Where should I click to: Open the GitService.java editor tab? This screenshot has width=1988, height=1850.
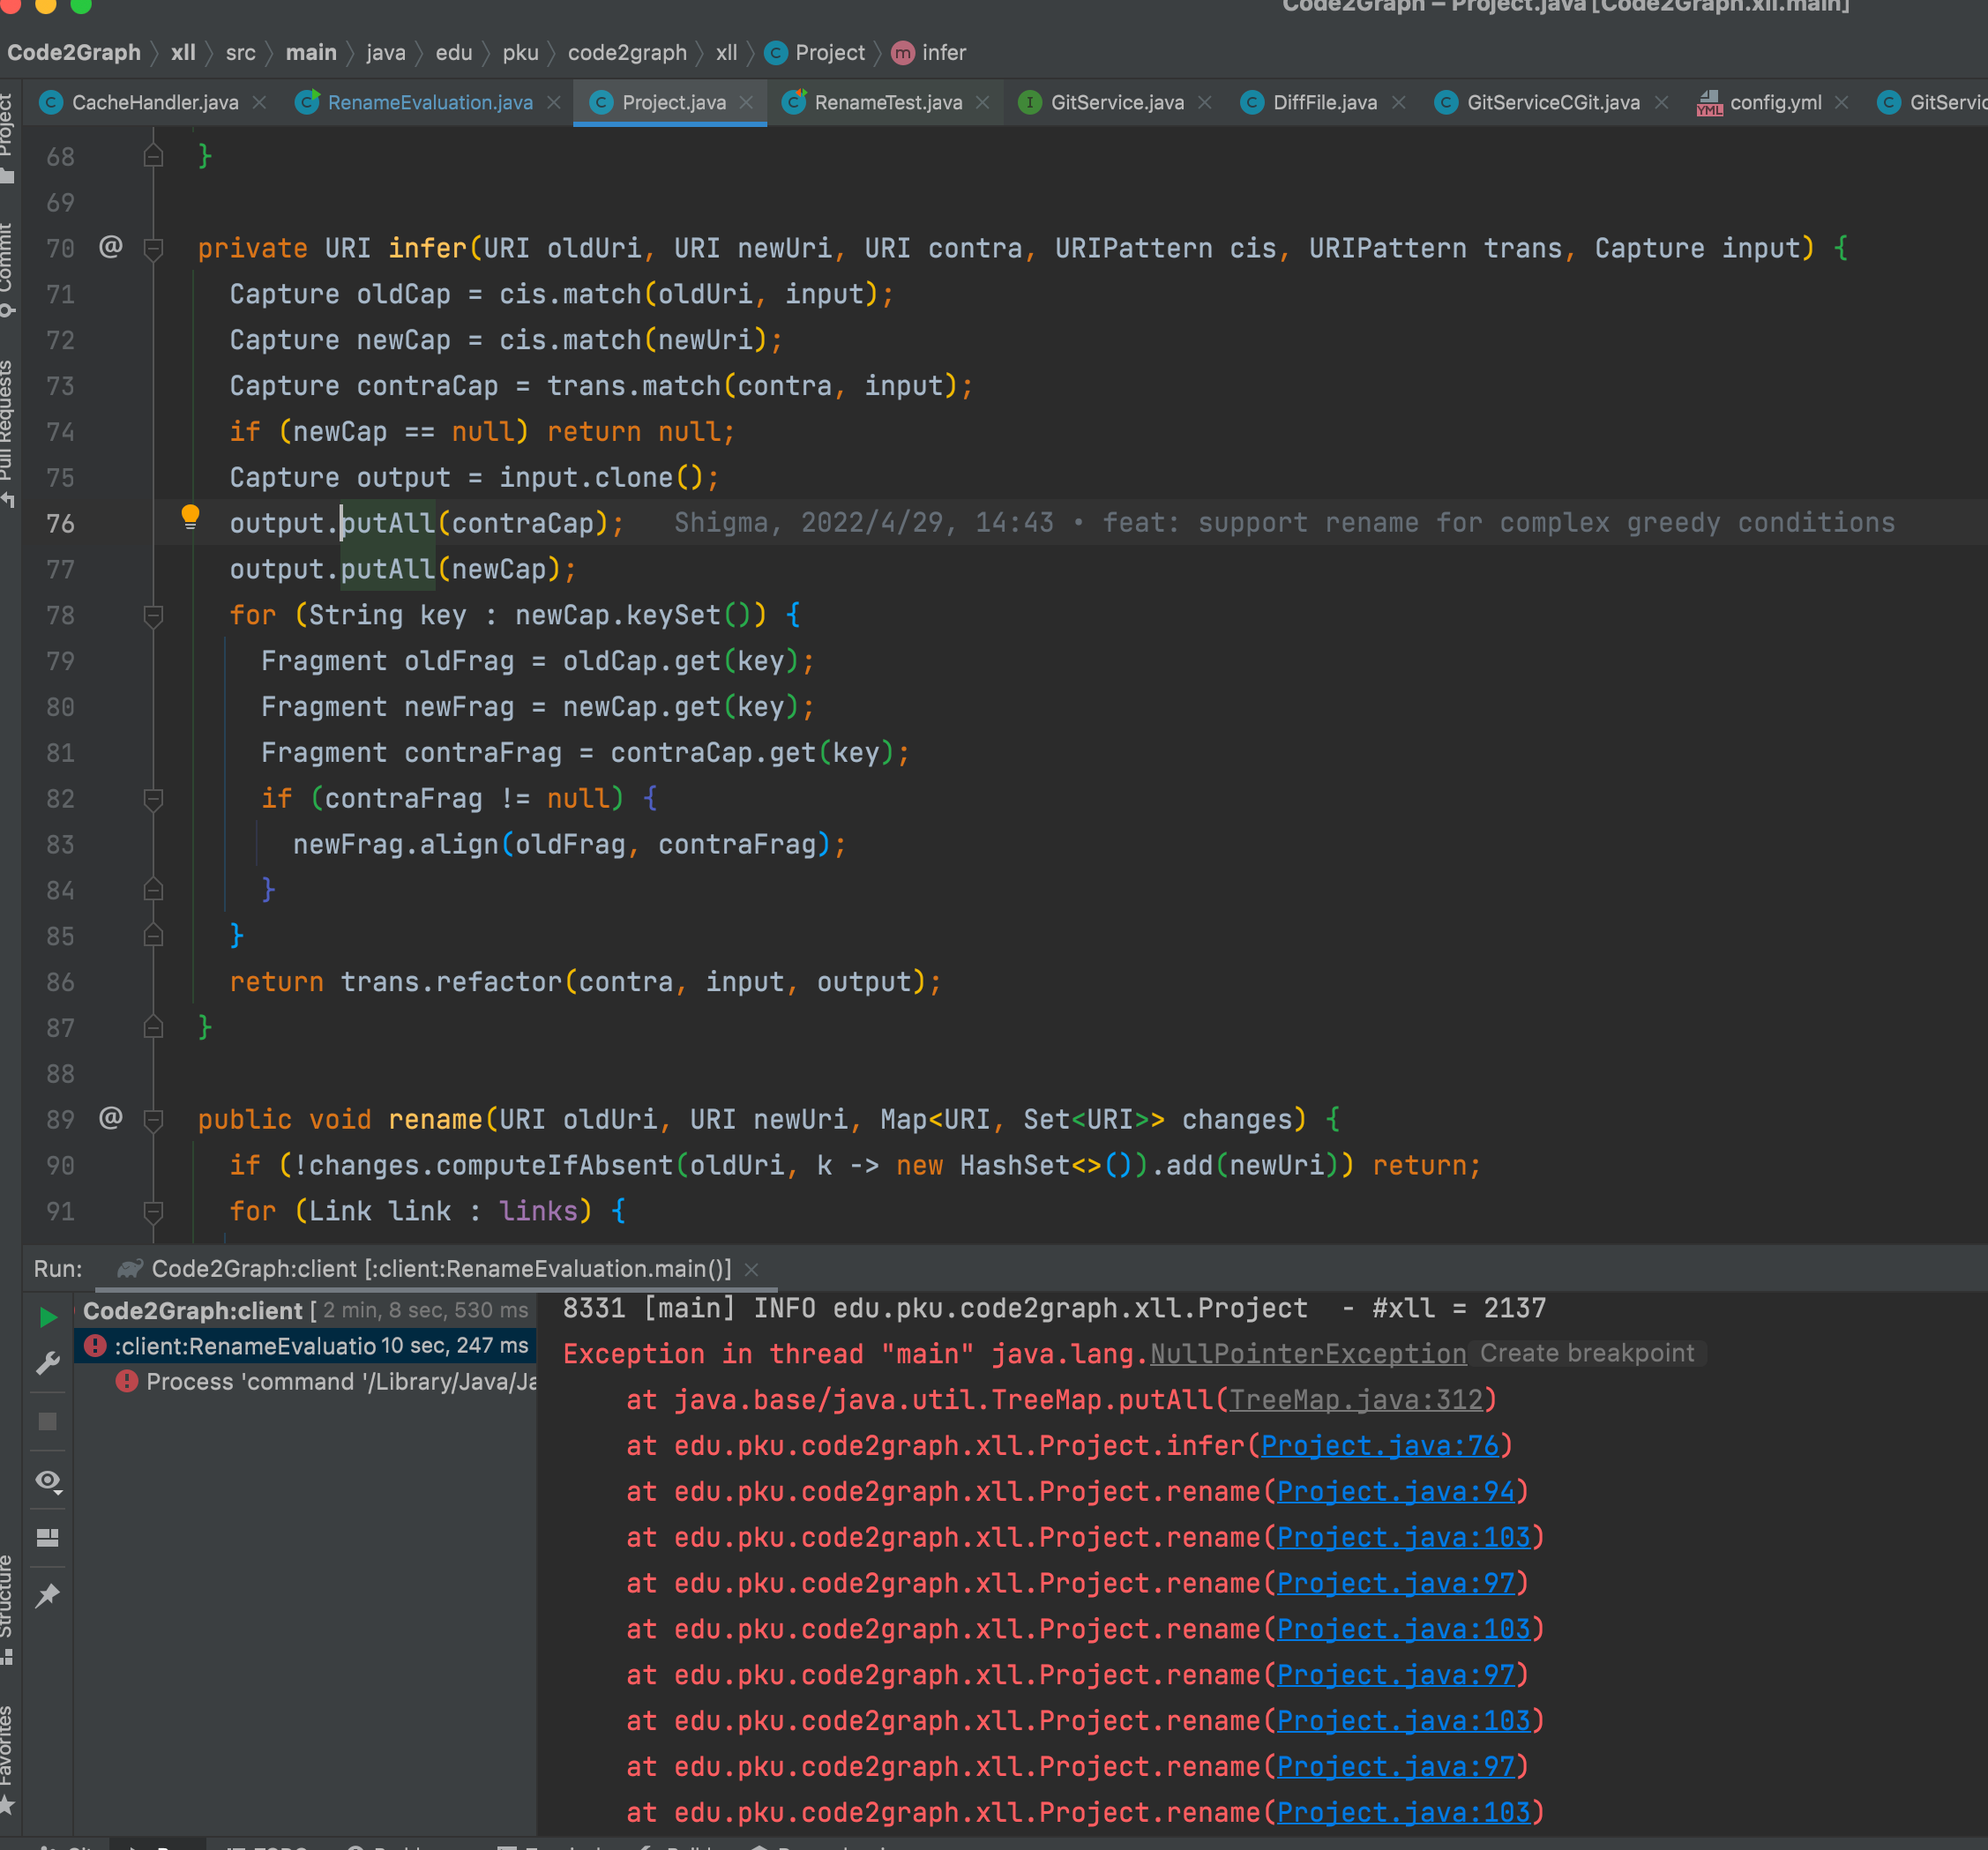tap(1116, 102)
